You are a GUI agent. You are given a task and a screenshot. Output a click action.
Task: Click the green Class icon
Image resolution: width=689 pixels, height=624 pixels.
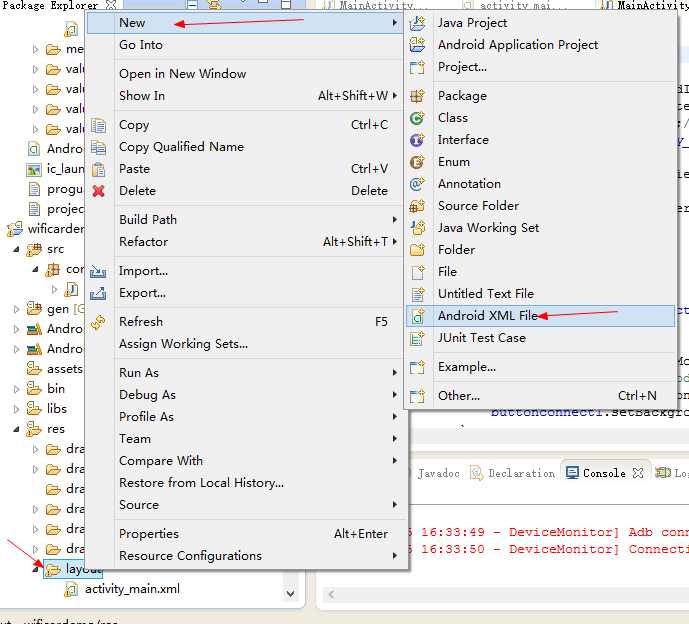[x=417, y=118]
